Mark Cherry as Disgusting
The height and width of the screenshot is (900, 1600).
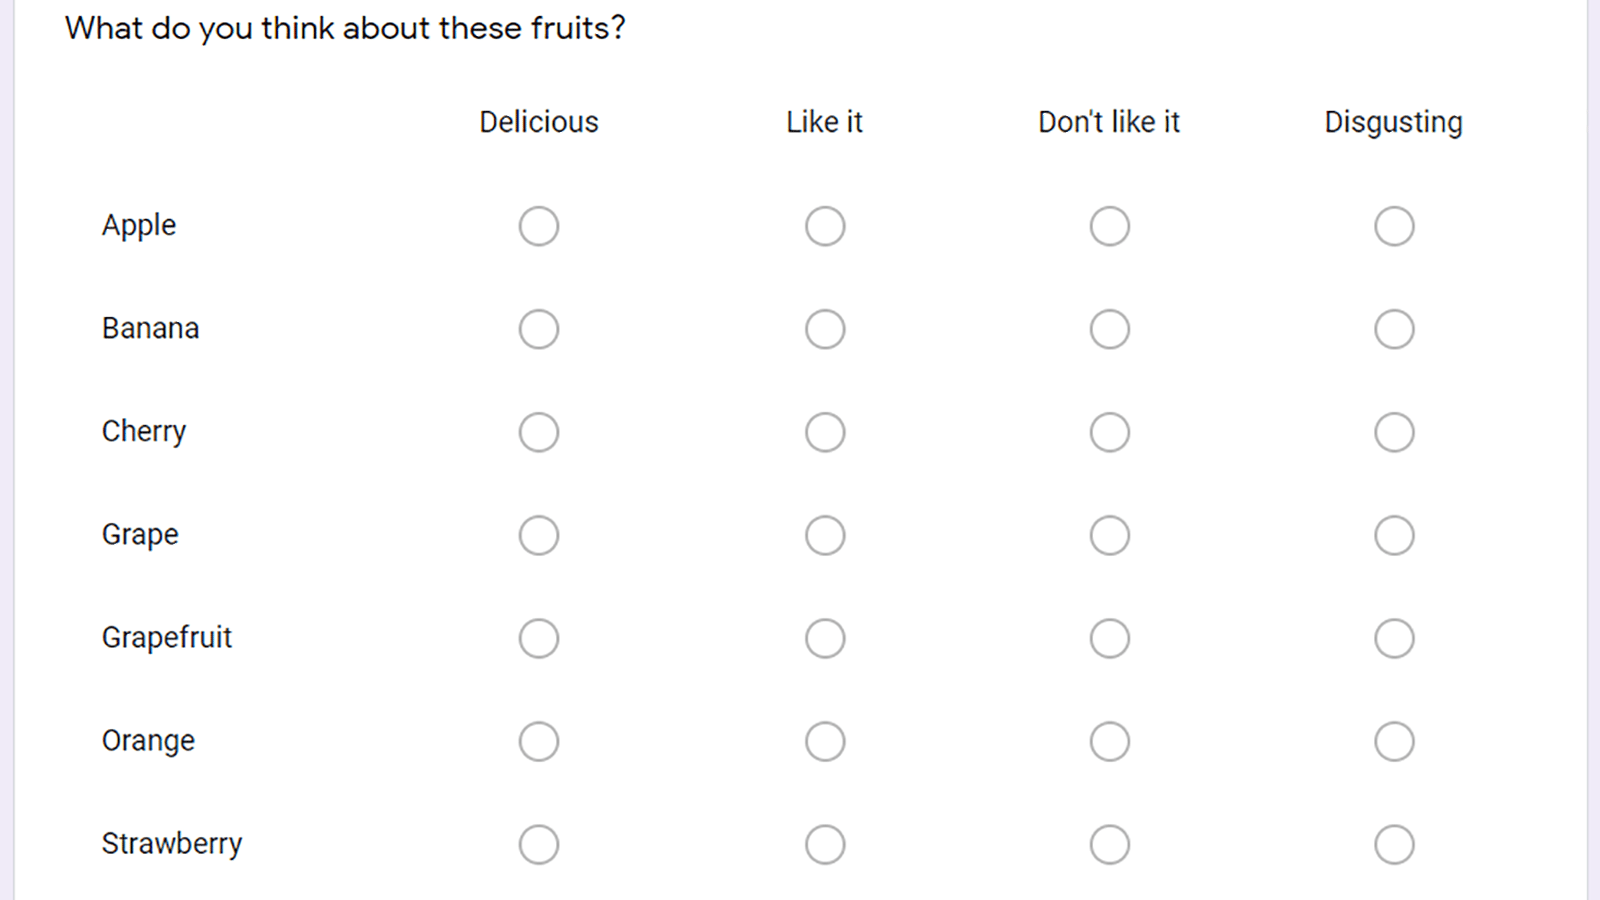(x=1394, y=432)
